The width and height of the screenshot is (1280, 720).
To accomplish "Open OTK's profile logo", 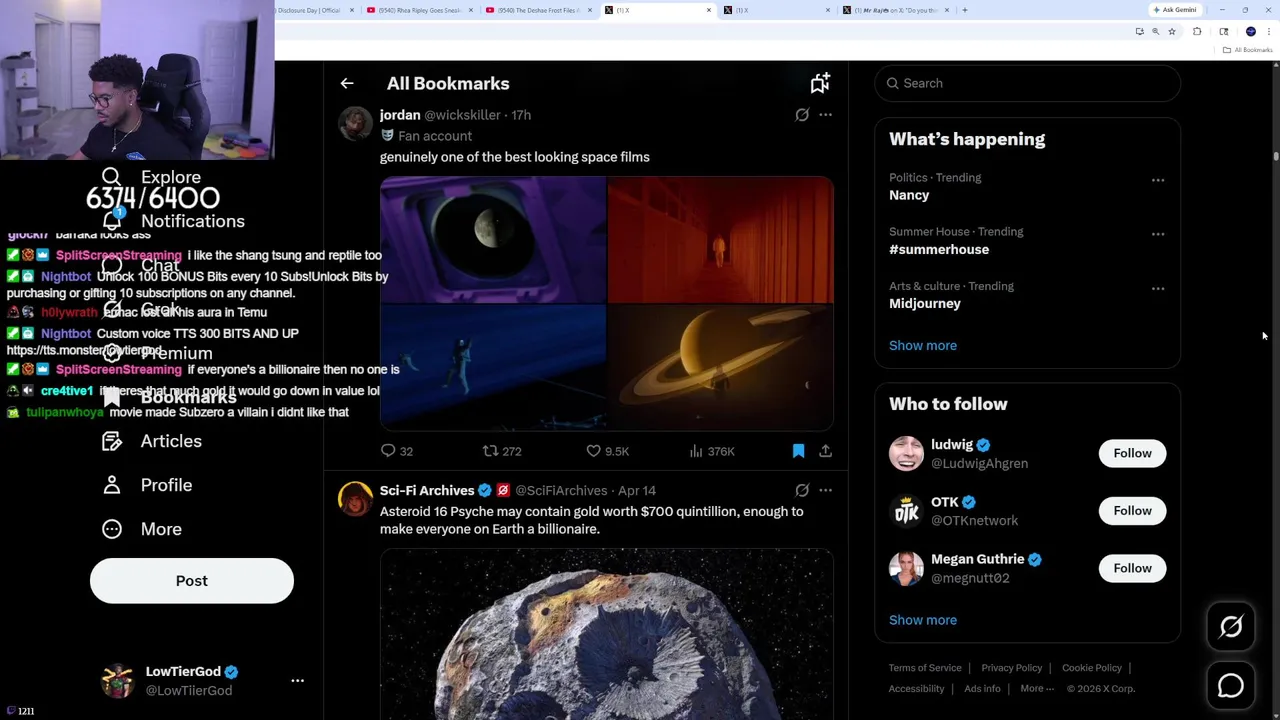I will tap(906, 511).
